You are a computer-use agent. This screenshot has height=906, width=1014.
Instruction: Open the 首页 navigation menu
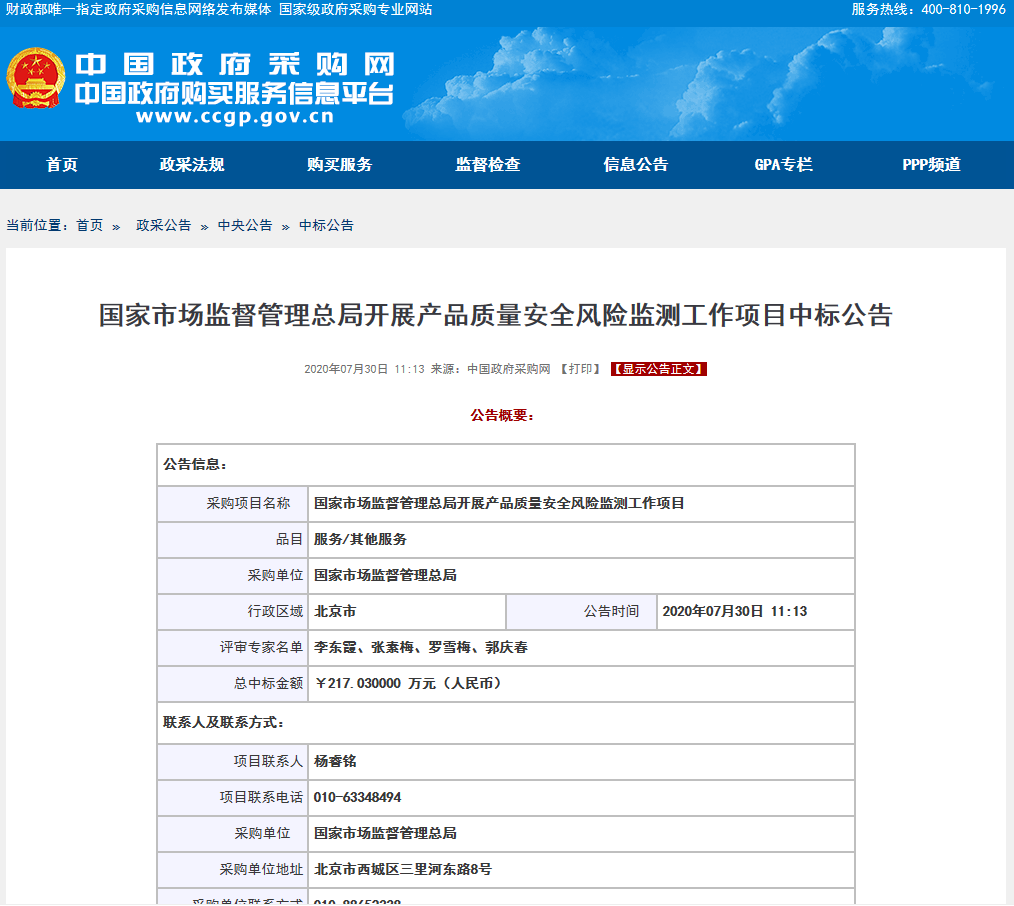(62, 165)
